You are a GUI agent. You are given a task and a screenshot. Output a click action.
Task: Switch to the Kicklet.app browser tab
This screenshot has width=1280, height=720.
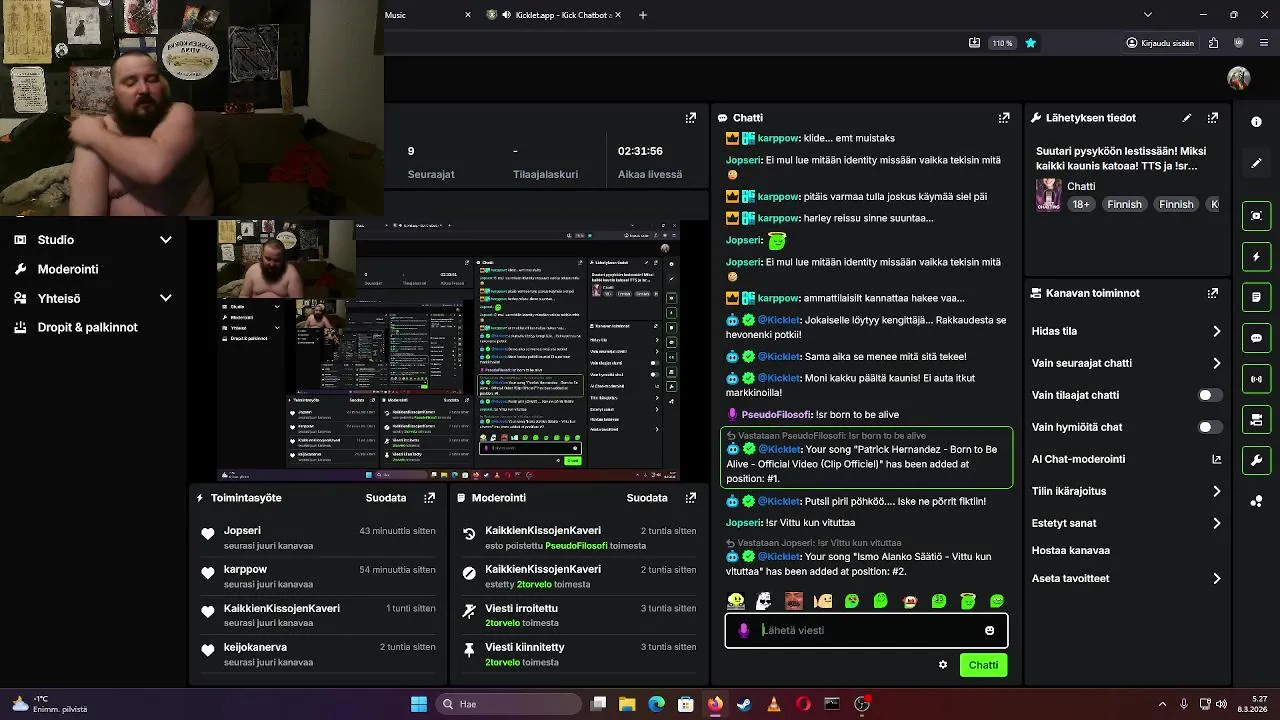555,15
